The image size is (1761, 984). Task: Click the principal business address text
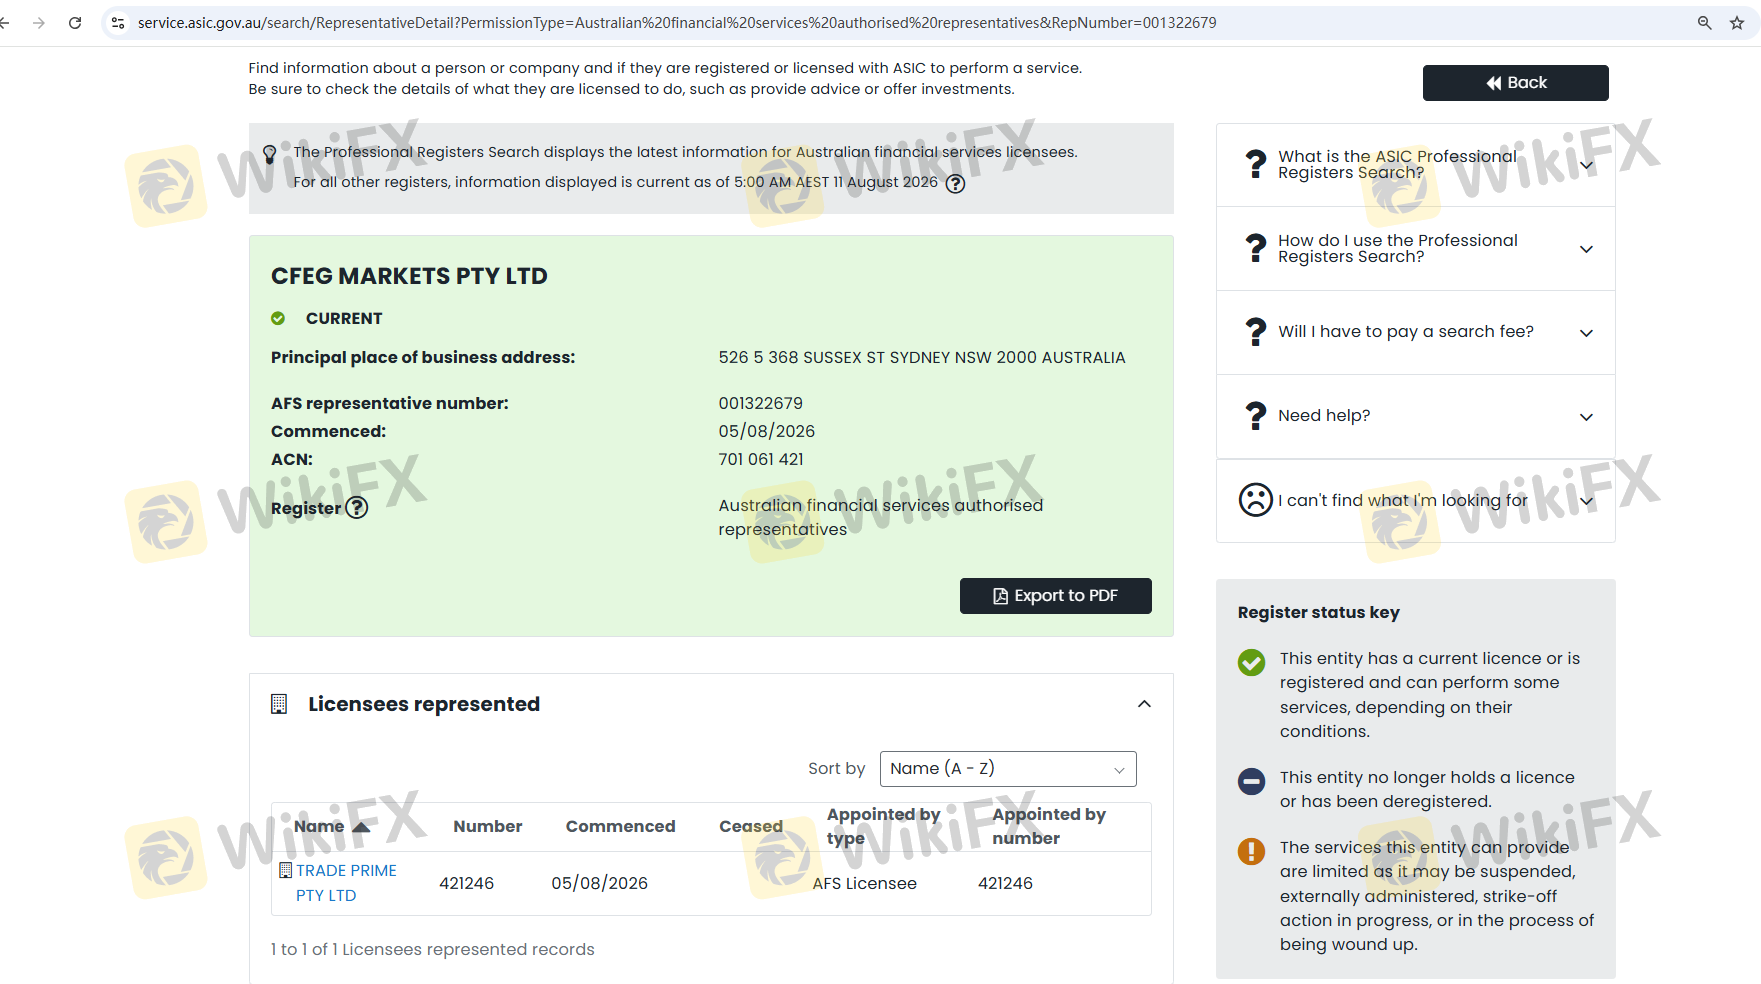coord(922,358)
